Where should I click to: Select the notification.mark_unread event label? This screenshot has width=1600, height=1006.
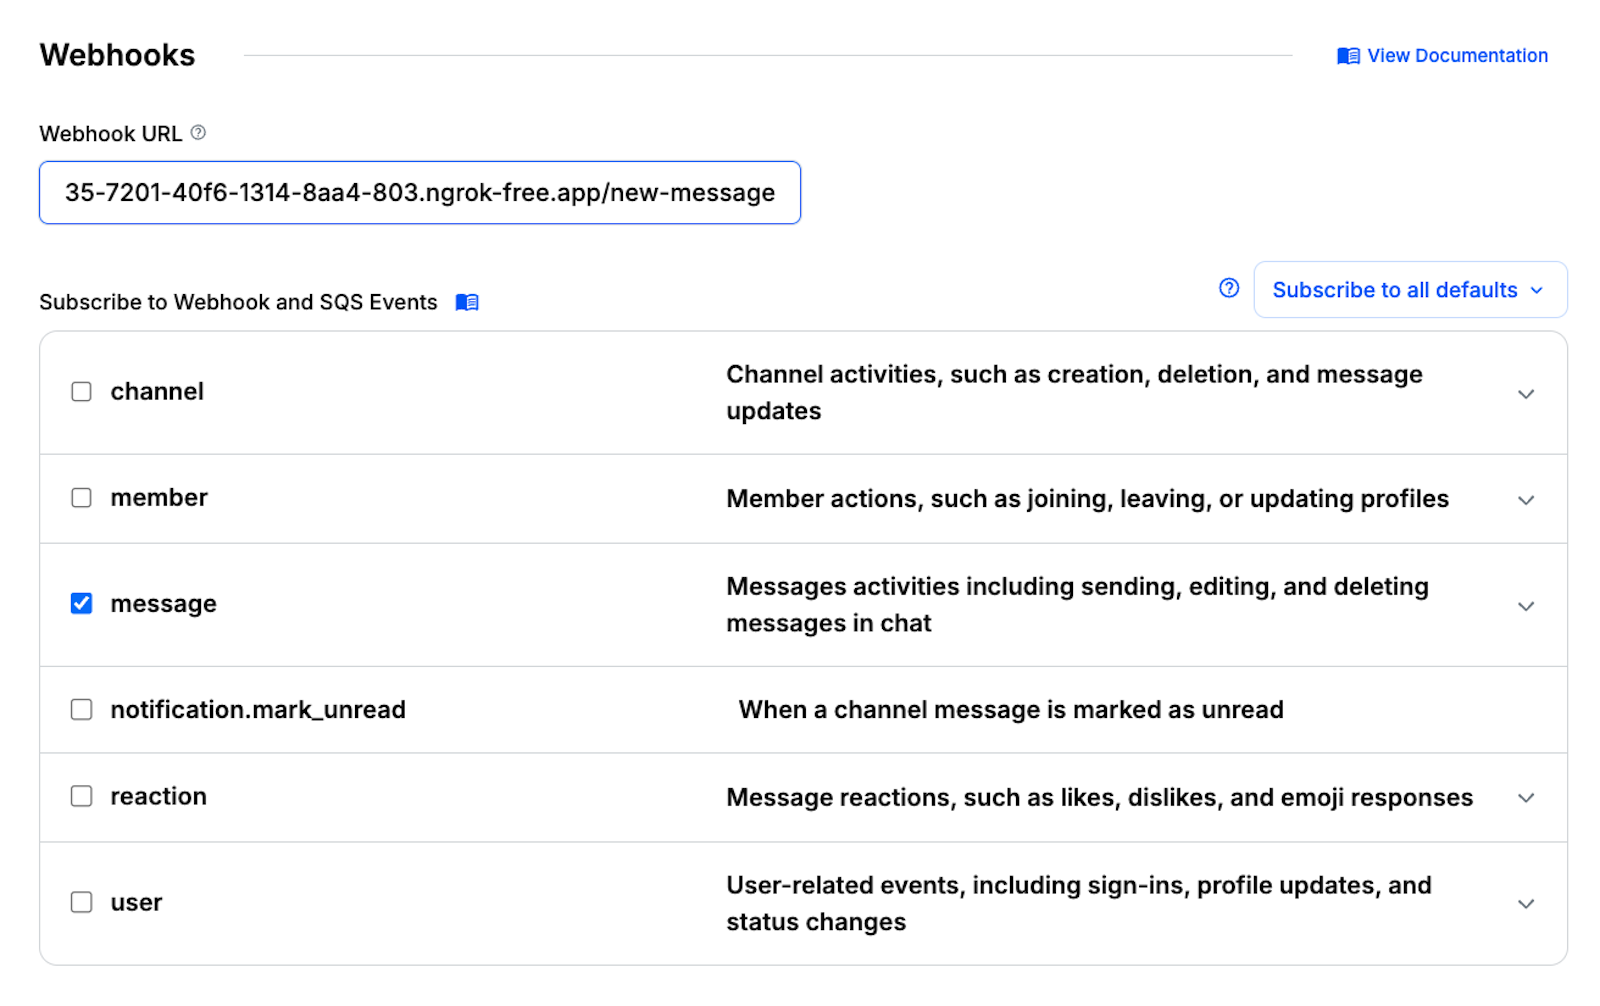pyautogui.click(x=258, y=709)
